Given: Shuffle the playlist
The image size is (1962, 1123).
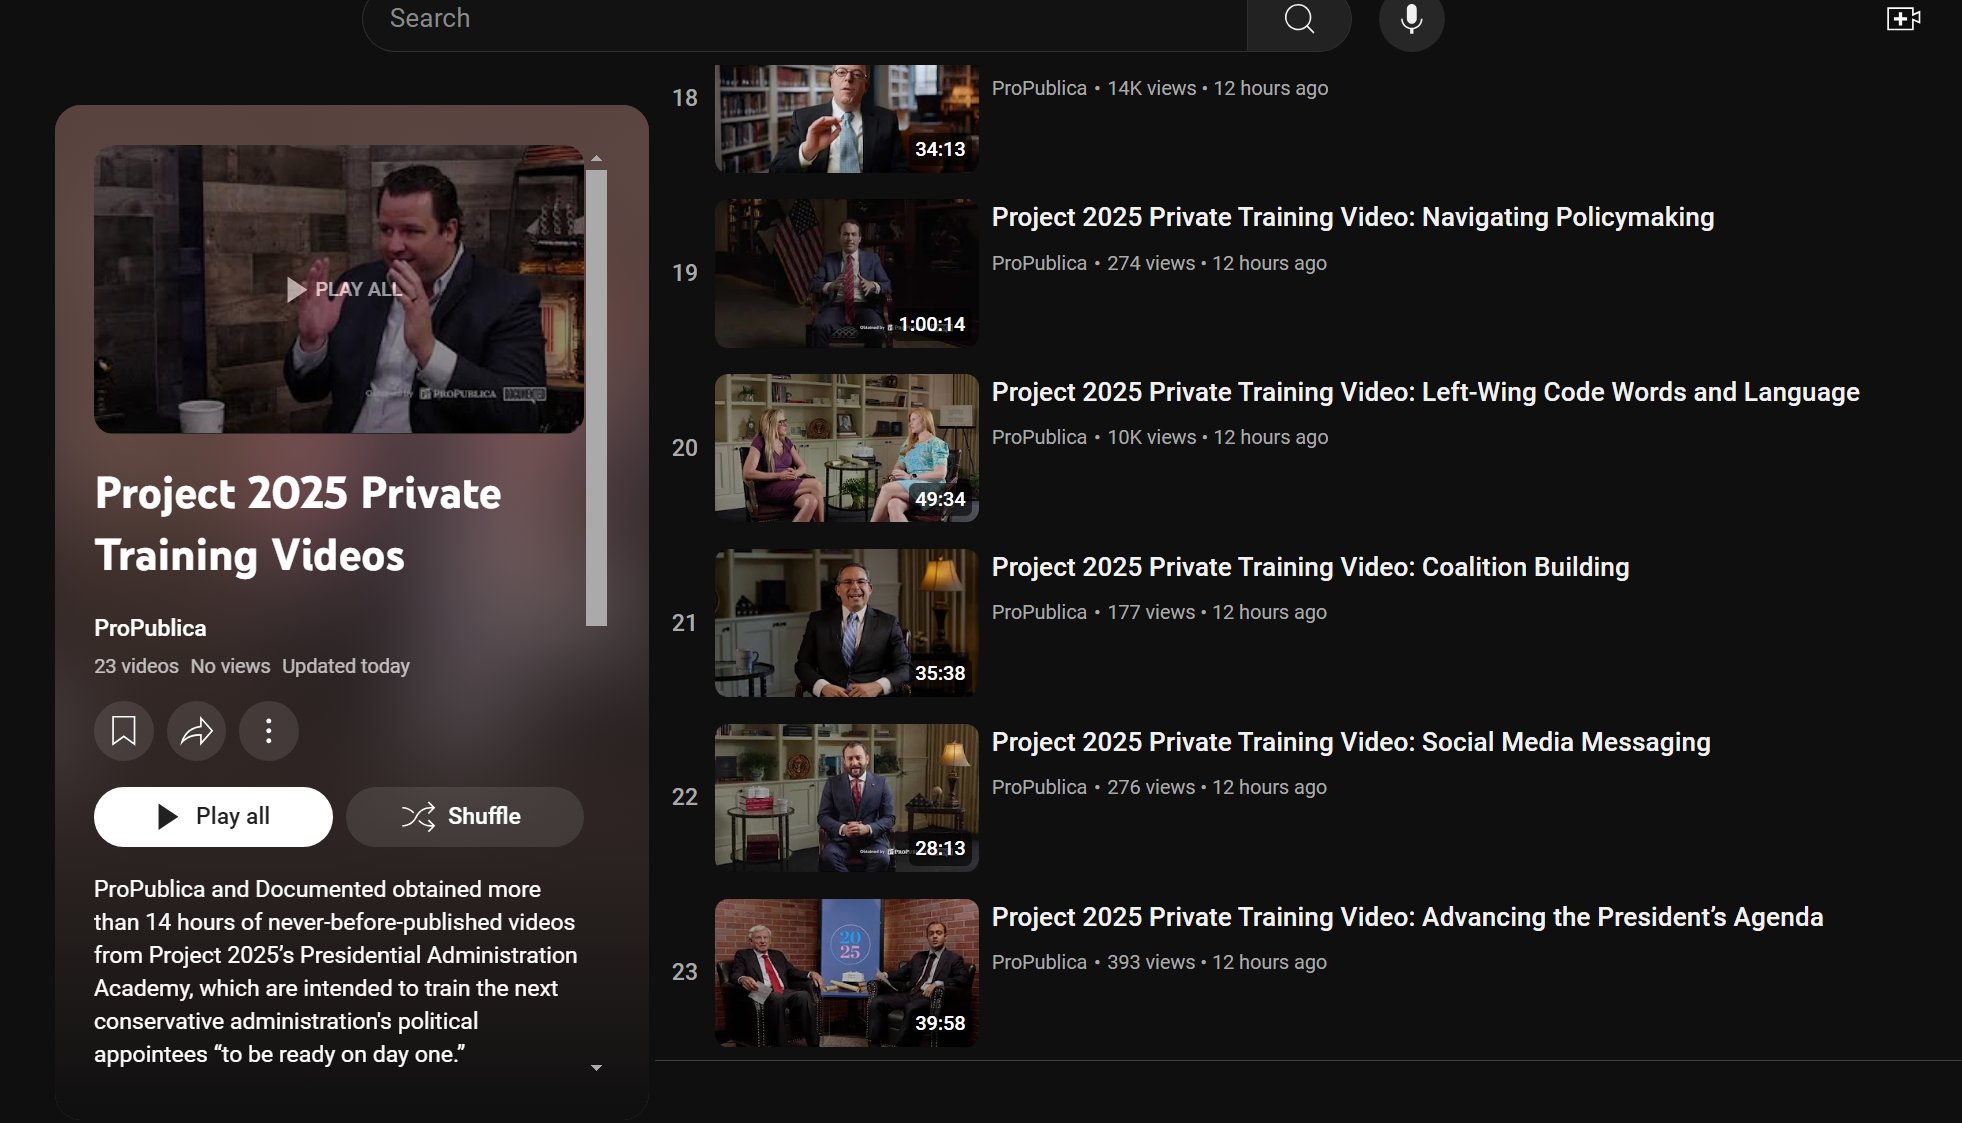Looking at the screenshot, I should pyautogui.click(x=465, y=816).
